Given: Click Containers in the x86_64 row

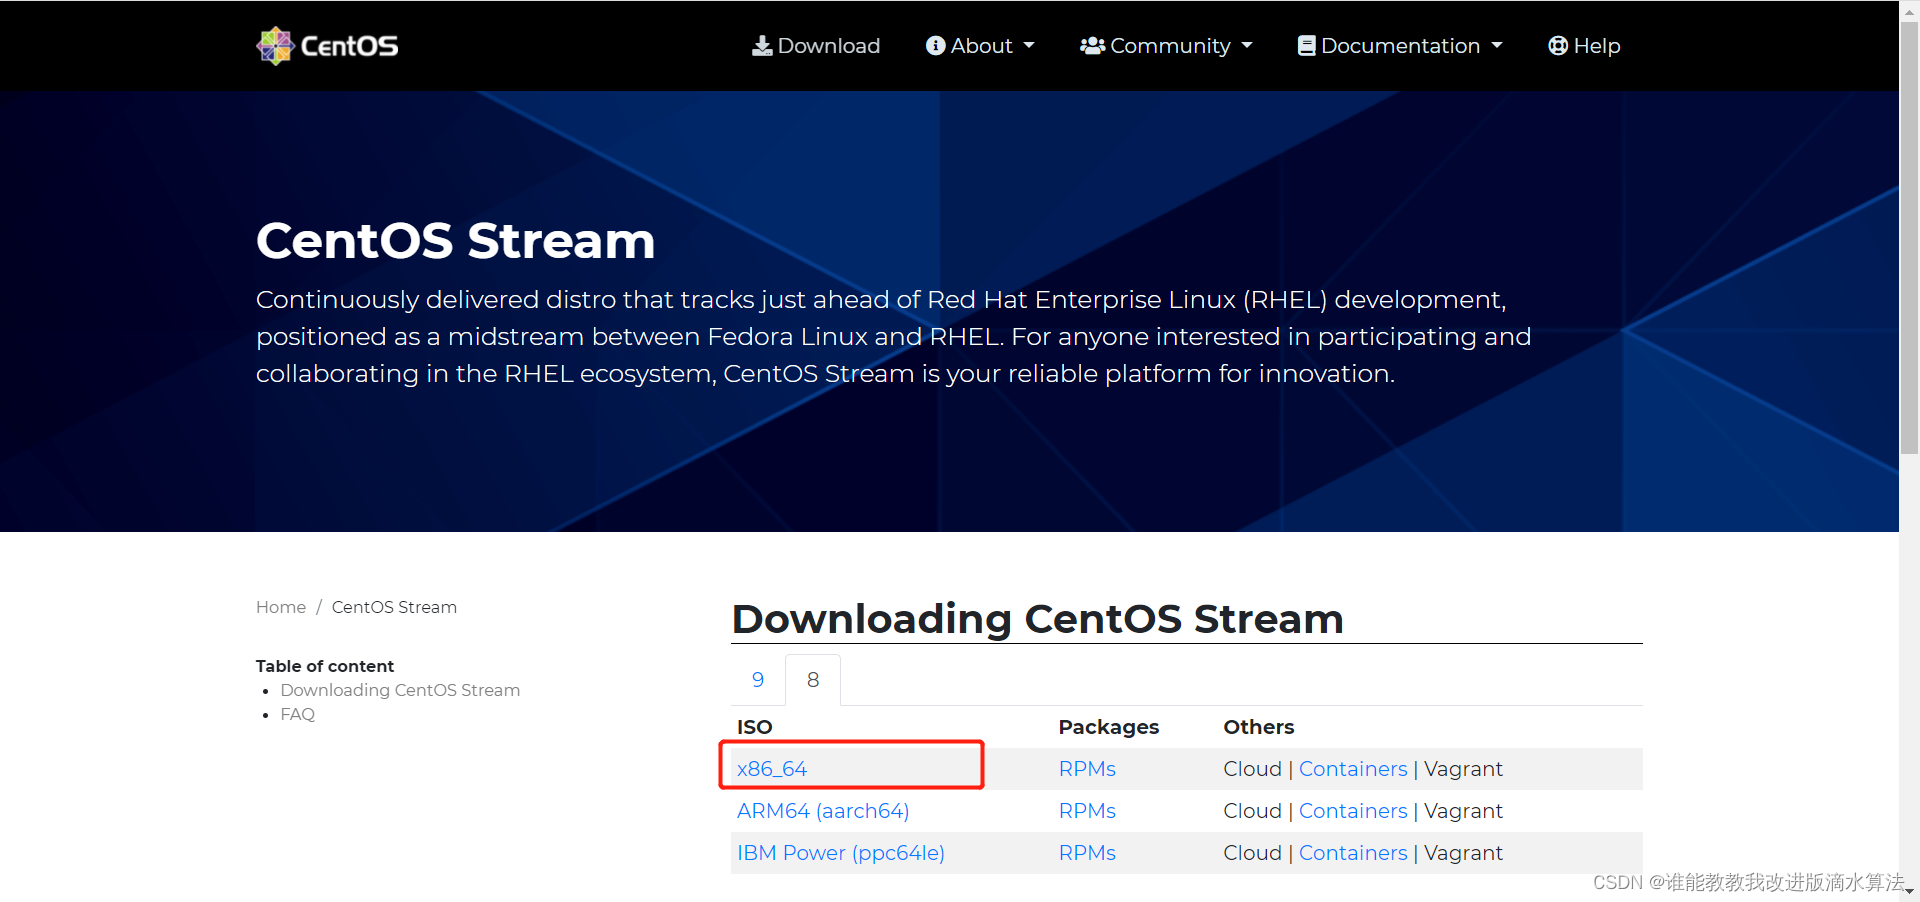Looking at the screenshot, I should [1352, 768].
